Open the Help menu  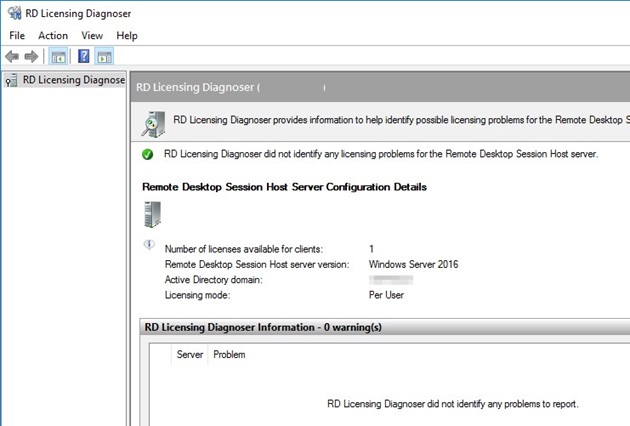point(127,35)
